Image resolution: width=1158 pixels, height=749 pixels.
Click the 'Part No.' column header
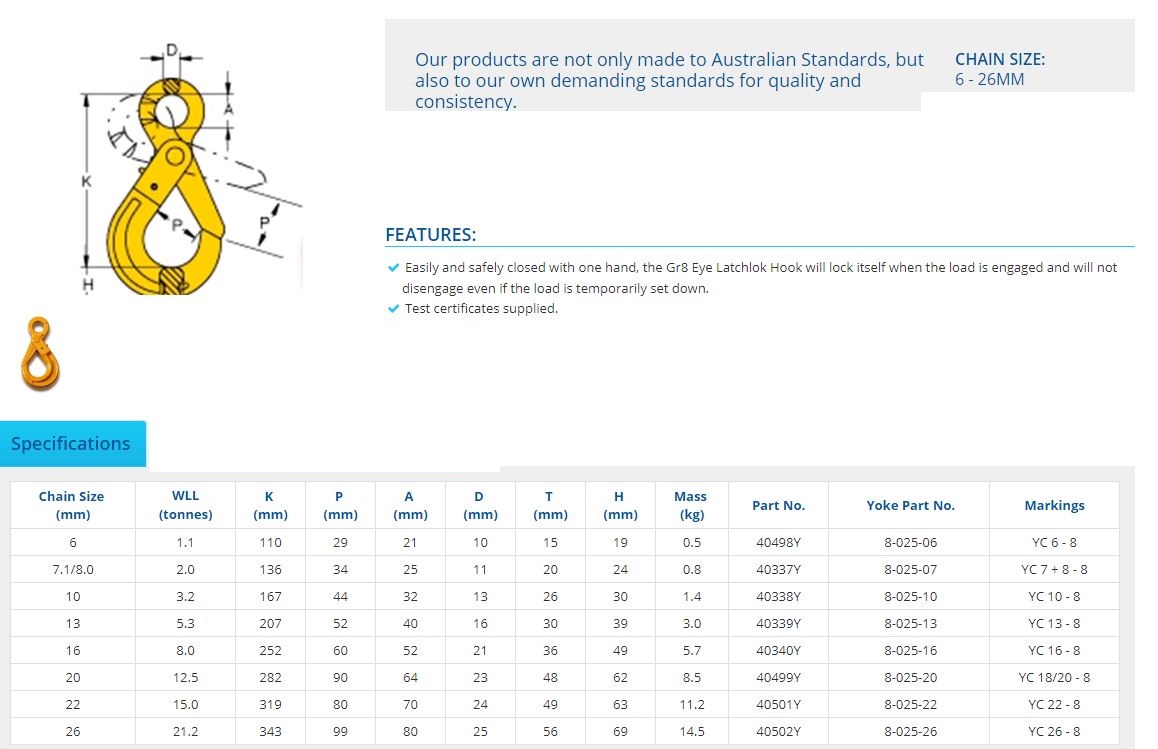(x=778, y=505)
